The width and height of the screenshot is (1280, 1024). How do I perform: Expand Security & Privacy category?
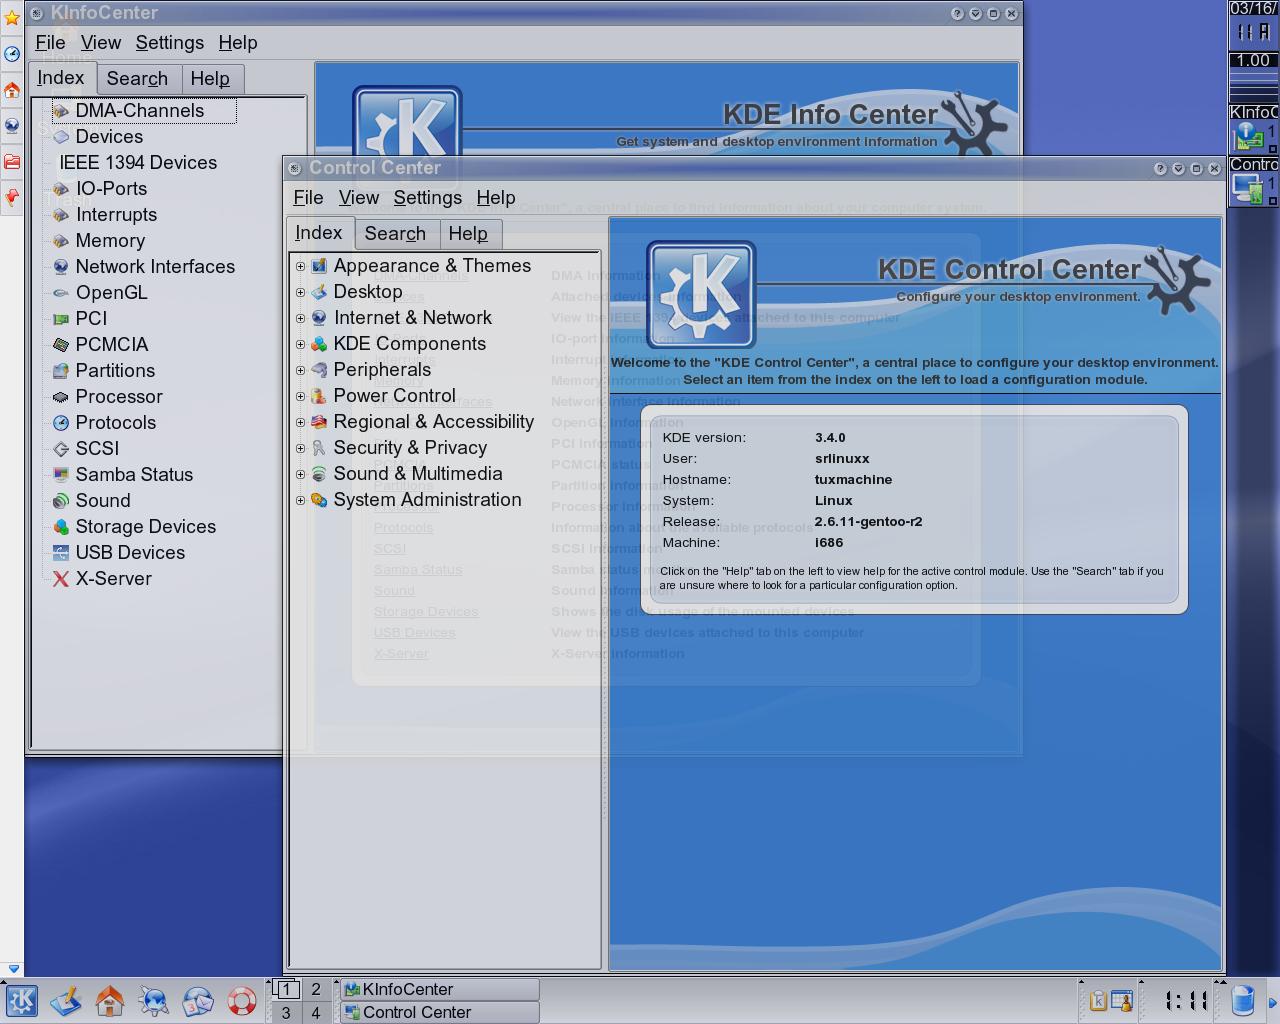coord(300,448)
